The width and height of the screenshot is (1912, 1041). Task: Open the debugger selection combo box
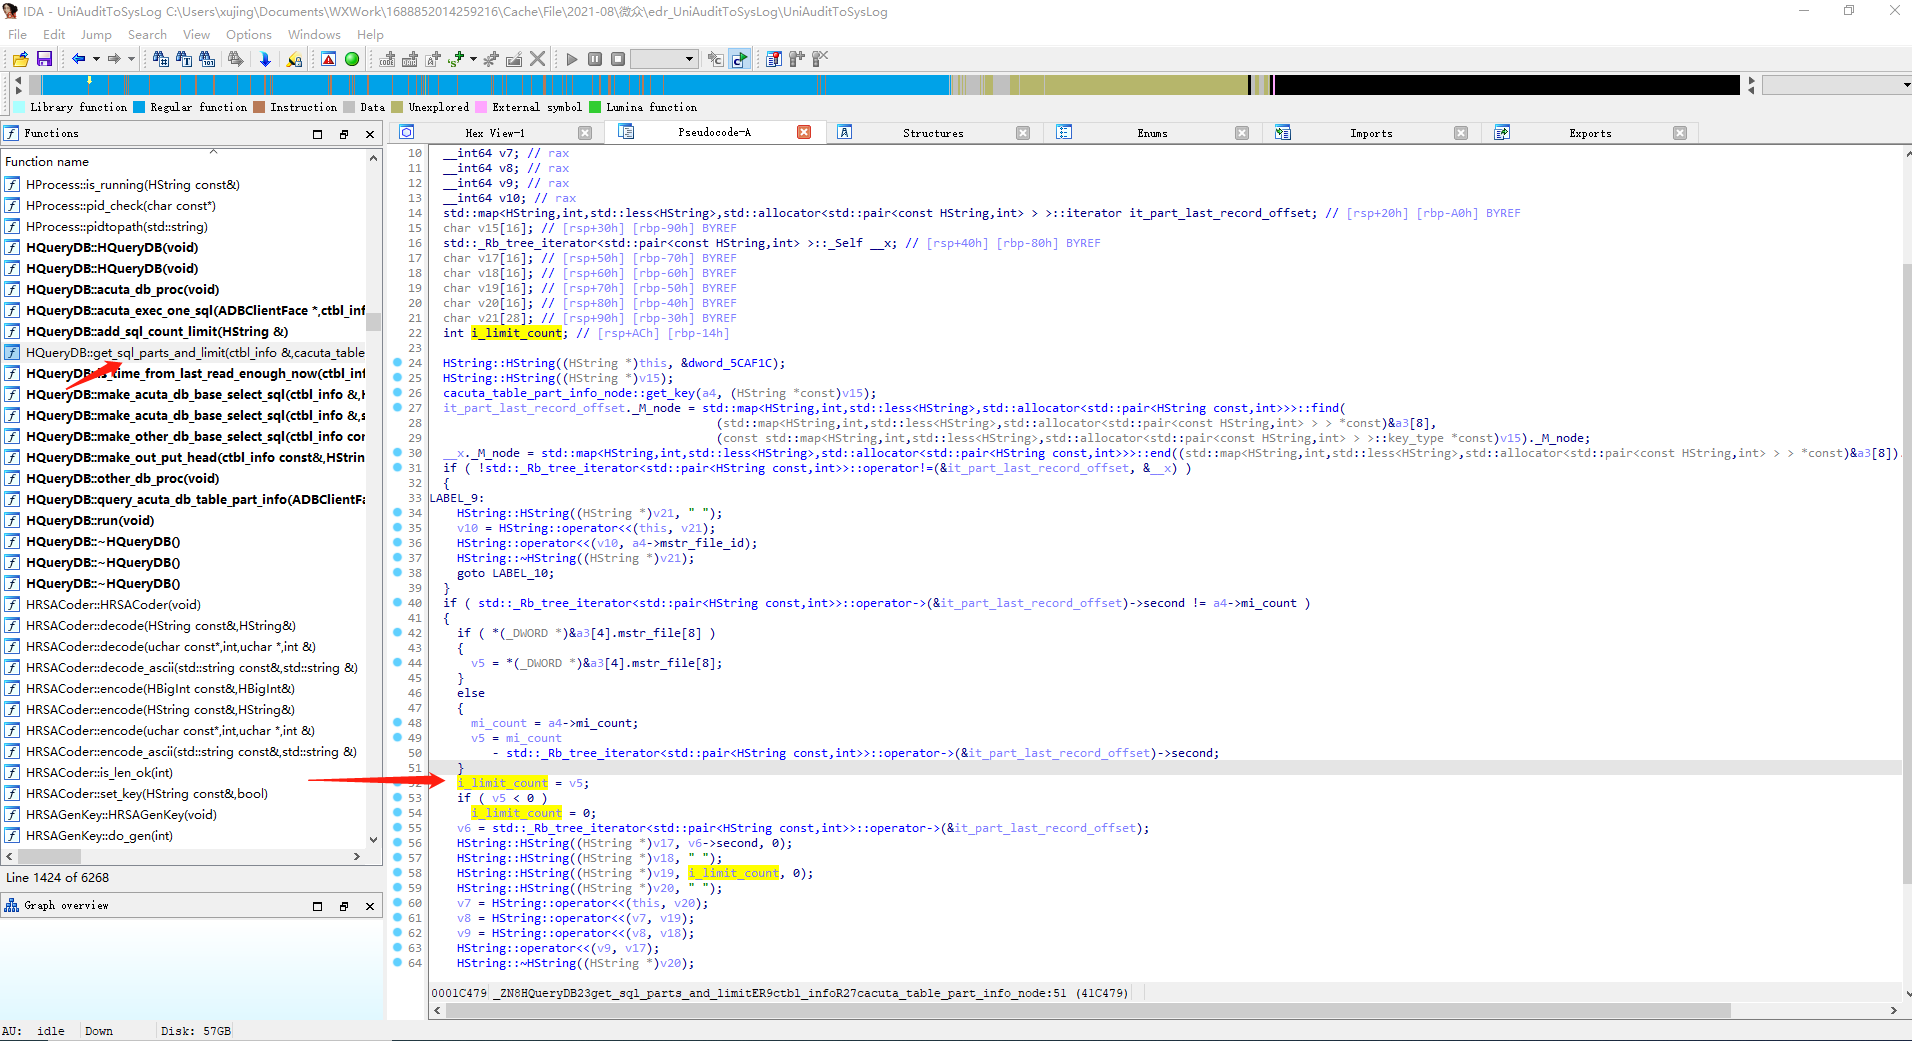(x=664, y=59)
